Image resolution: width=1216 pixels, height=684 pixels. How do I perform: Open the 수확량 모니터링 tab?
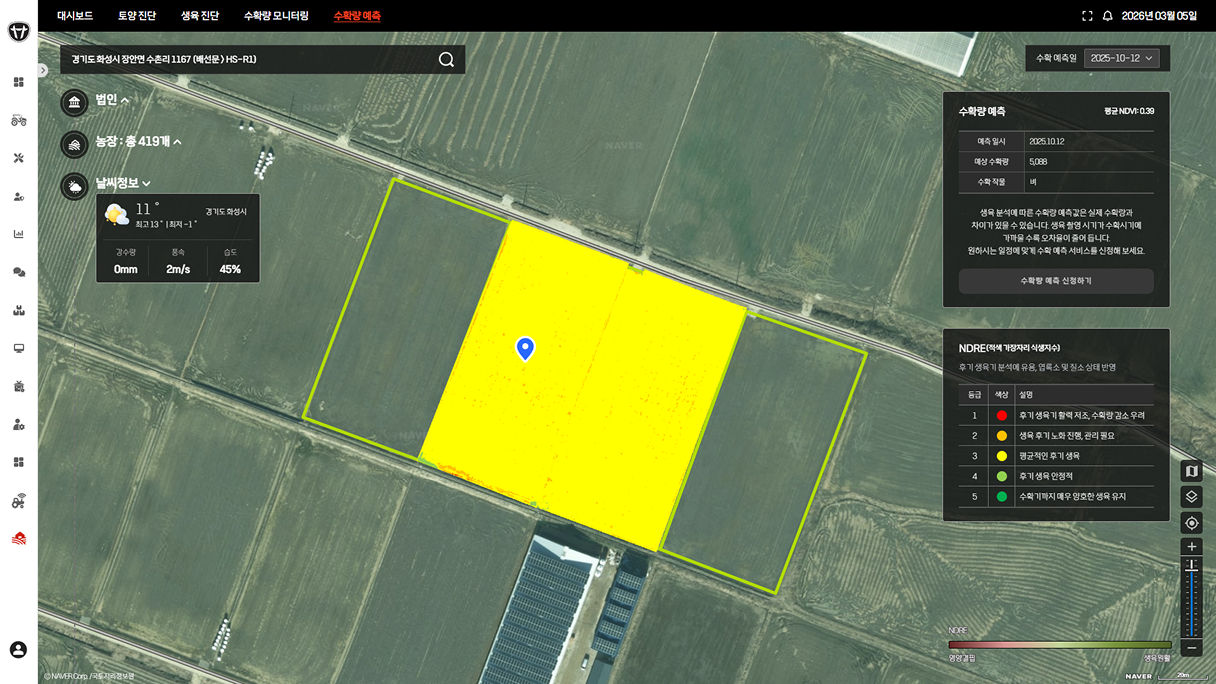click(x=276, y=16)
